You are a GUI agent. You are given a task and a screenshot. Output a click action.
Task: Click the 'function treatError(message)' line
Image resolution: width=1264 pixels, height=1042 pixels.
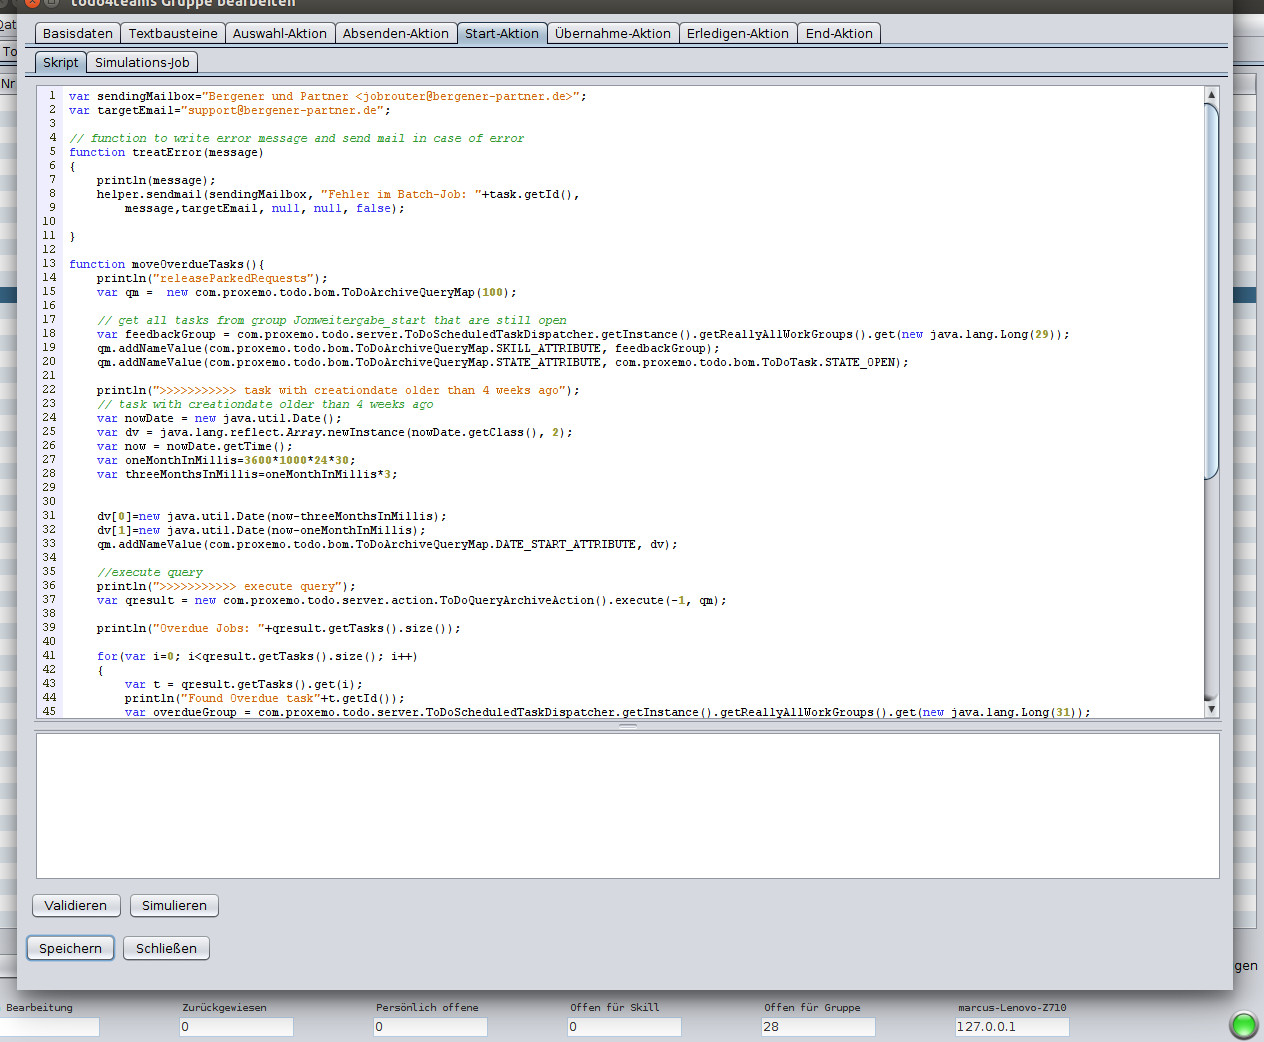pos(166,152)
